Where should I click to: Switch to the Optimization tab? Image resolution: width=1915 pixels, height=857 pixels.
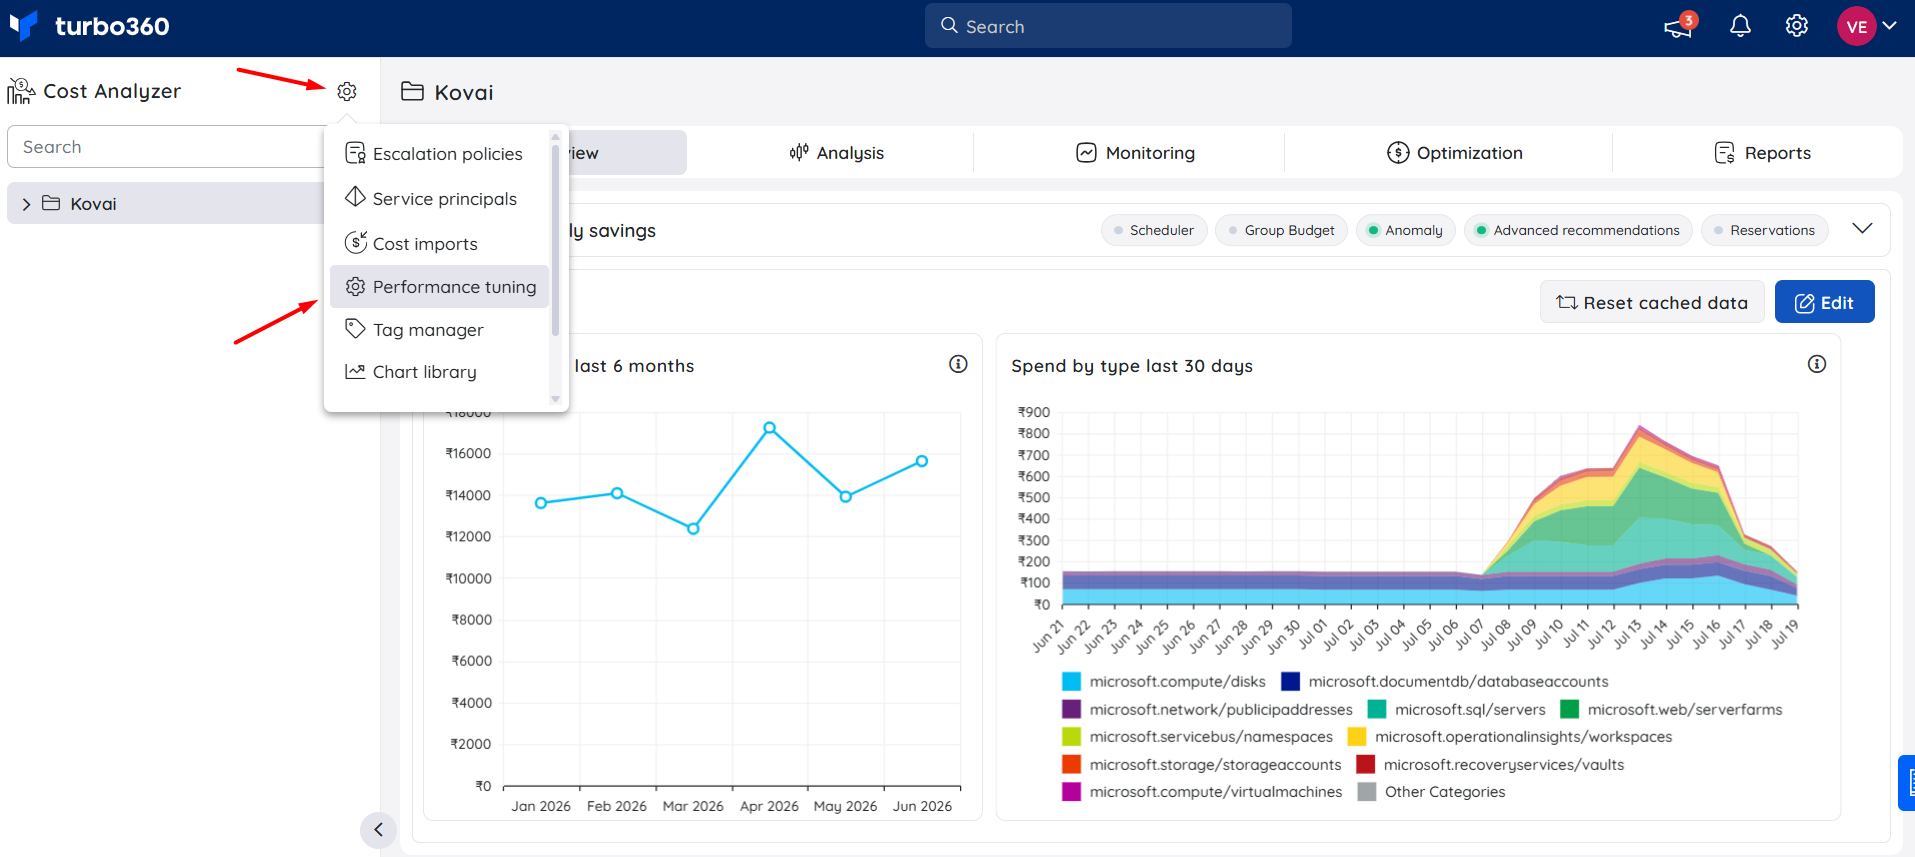(x=1455, y=153)
